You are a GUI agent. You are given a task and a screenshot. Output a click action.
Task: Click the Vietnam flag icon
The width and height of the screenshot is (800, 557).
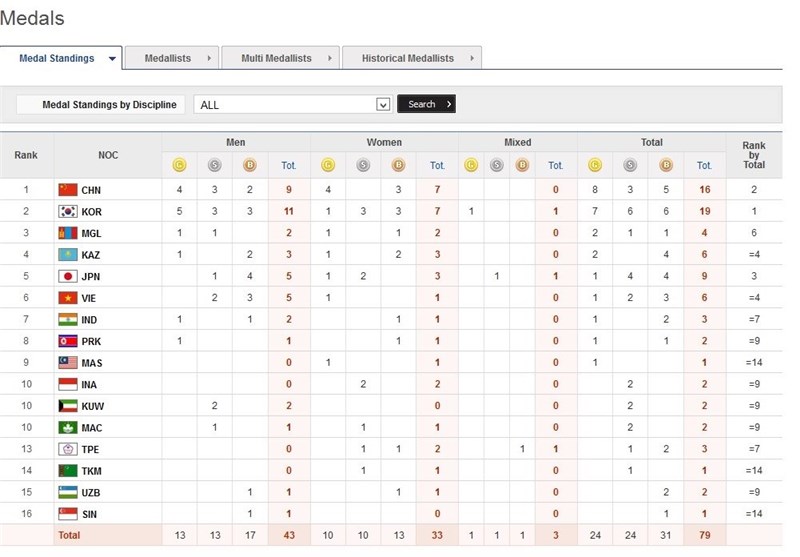tap(67, 298)
